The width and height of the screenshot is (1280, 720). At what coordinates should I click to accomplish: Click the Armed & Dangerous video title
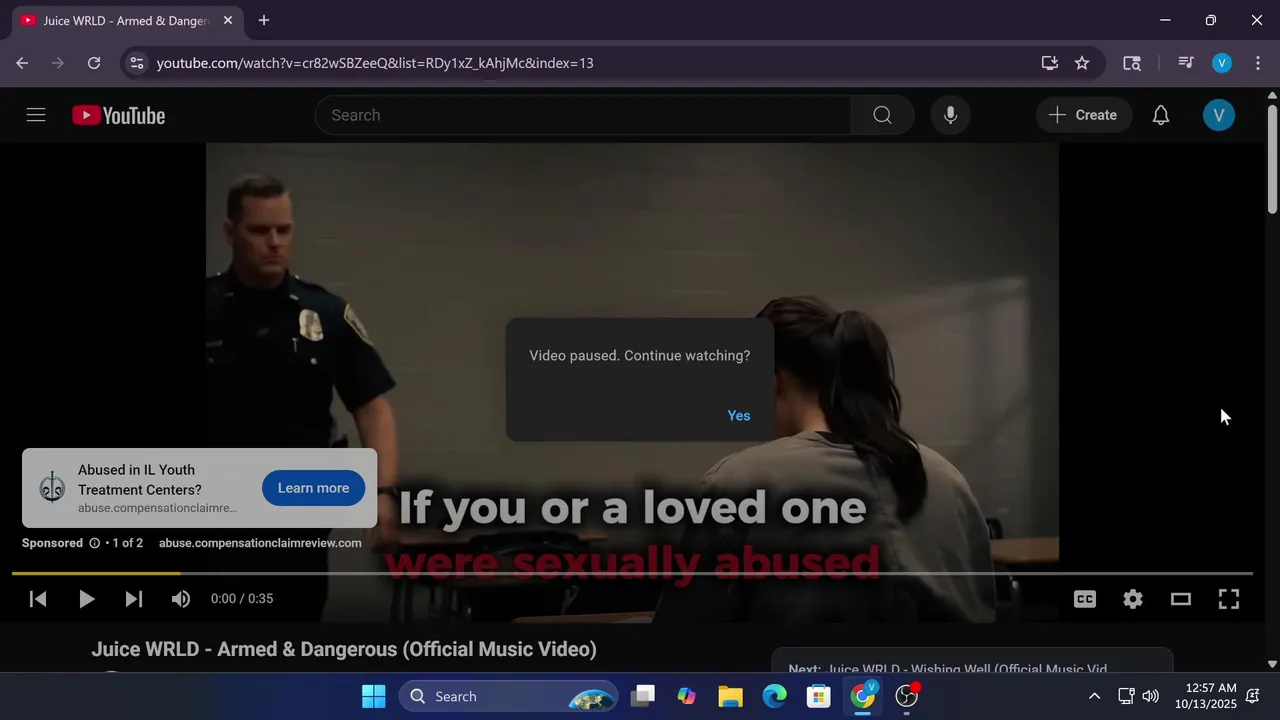tap(344, 649)
